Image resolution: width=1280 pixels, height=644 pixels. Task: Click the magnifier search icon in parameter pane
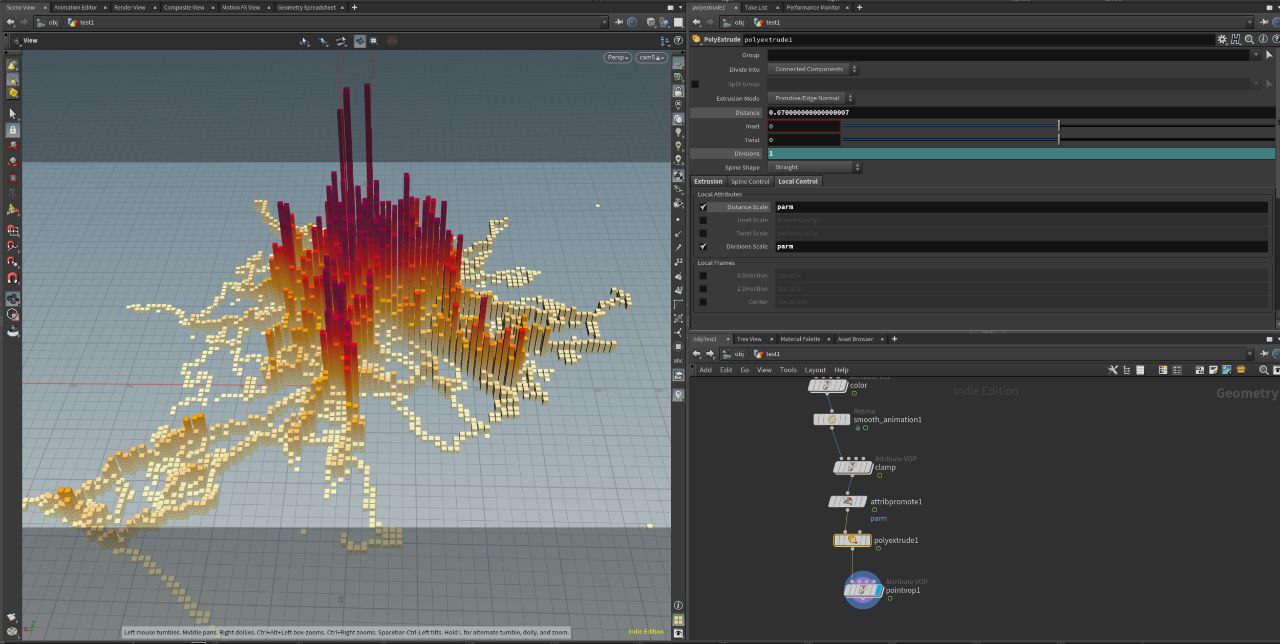1250,39
